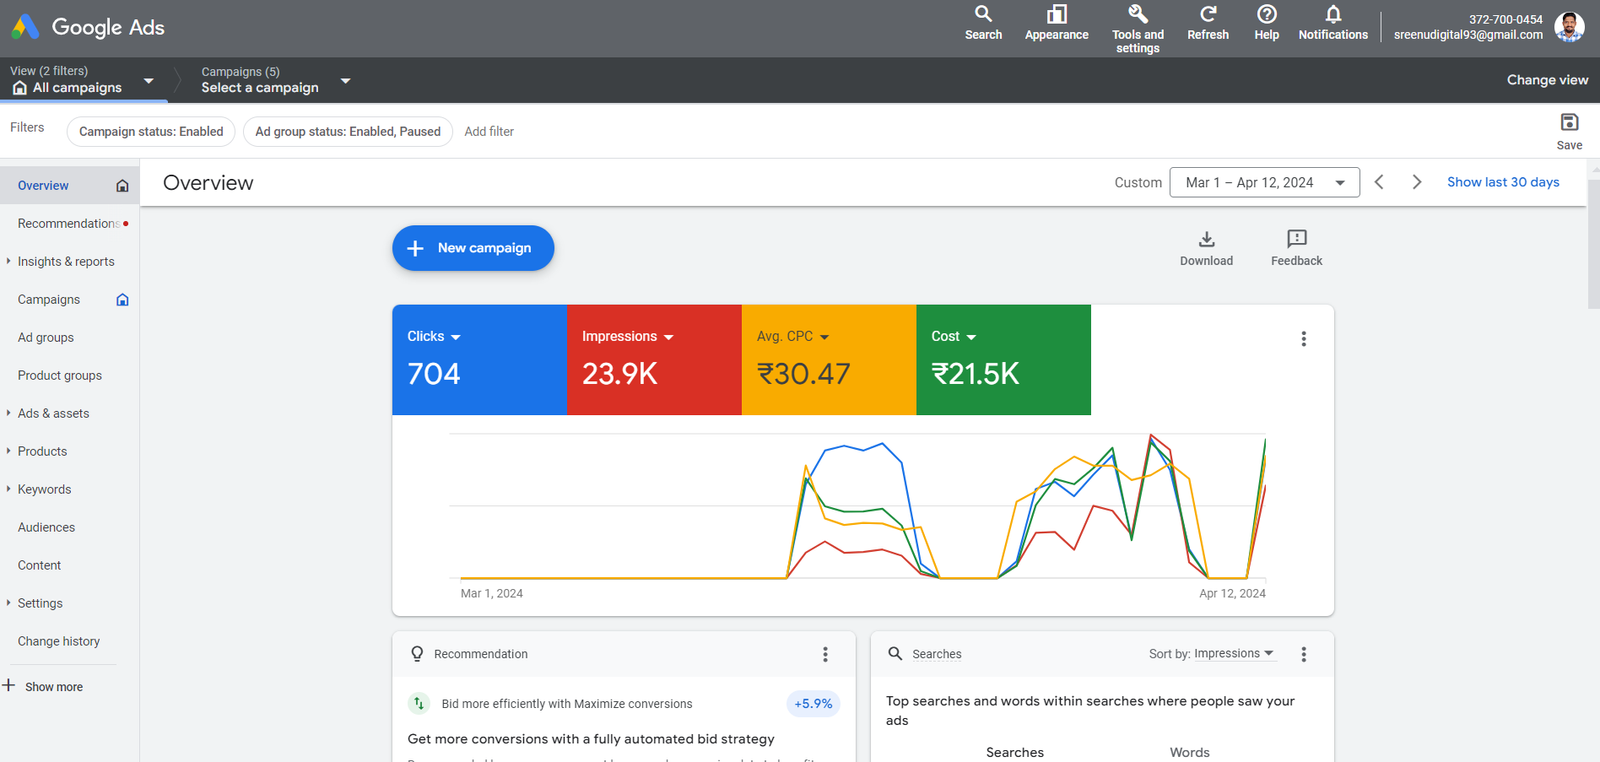
Task: Change the Clicks metric dropdown
Action: (434, 337)
